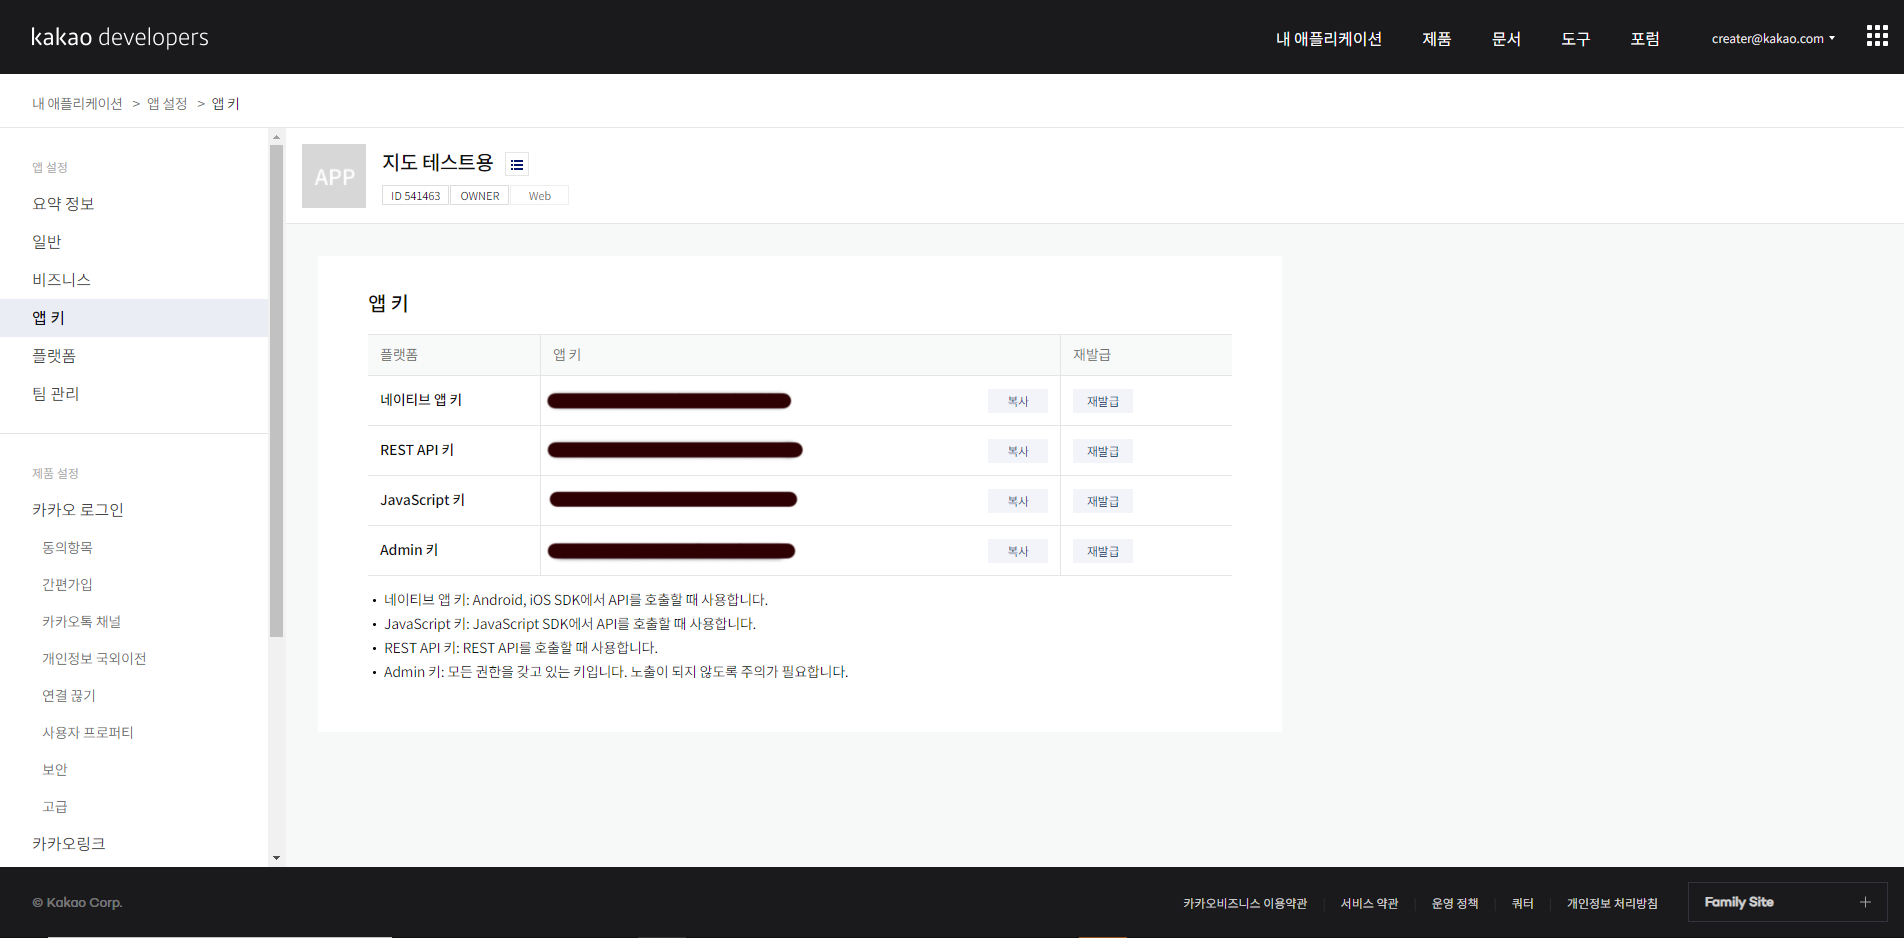Click the 네이티브 앱 키 row label
Image resolution: width=1904 pixels, height=938 pixels.
(x=421, y=400)
